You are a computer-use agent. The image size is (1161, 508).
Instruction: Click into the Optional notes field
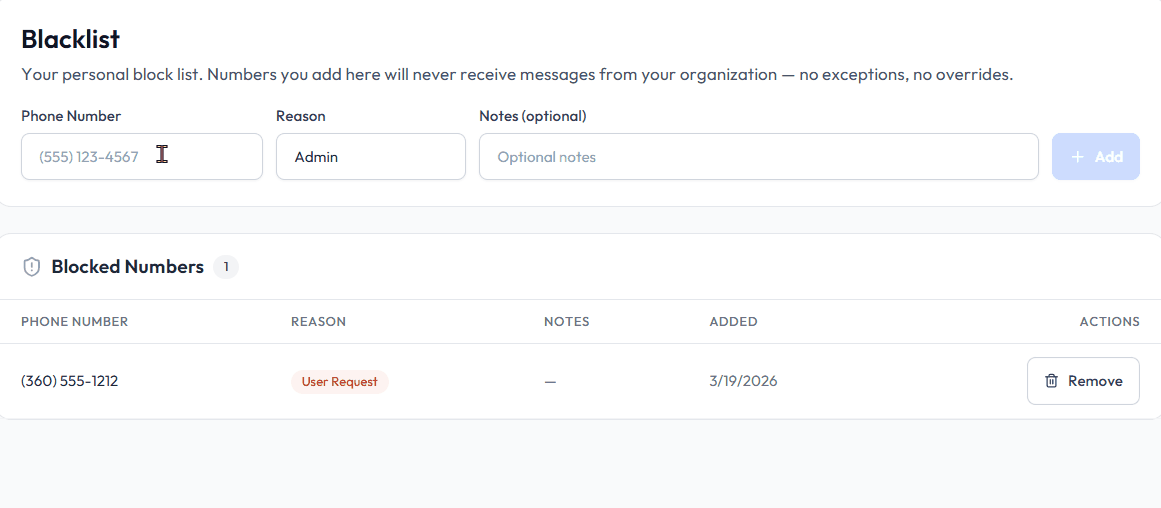(x=758, y=157)
